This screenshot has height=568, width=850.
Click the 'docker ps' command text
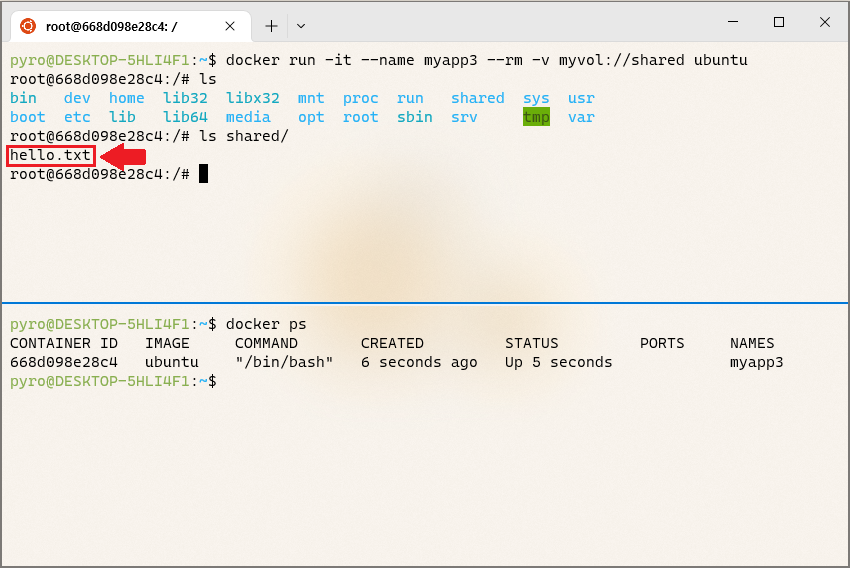266,324
